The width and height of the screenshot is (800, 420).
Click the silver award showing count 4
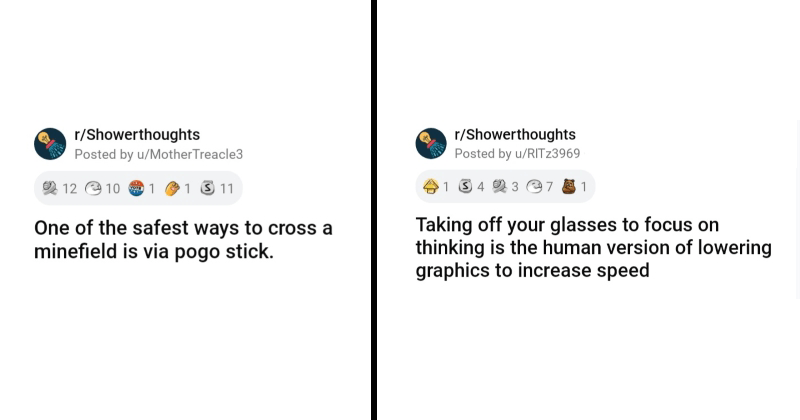click(x=465, y=187)
